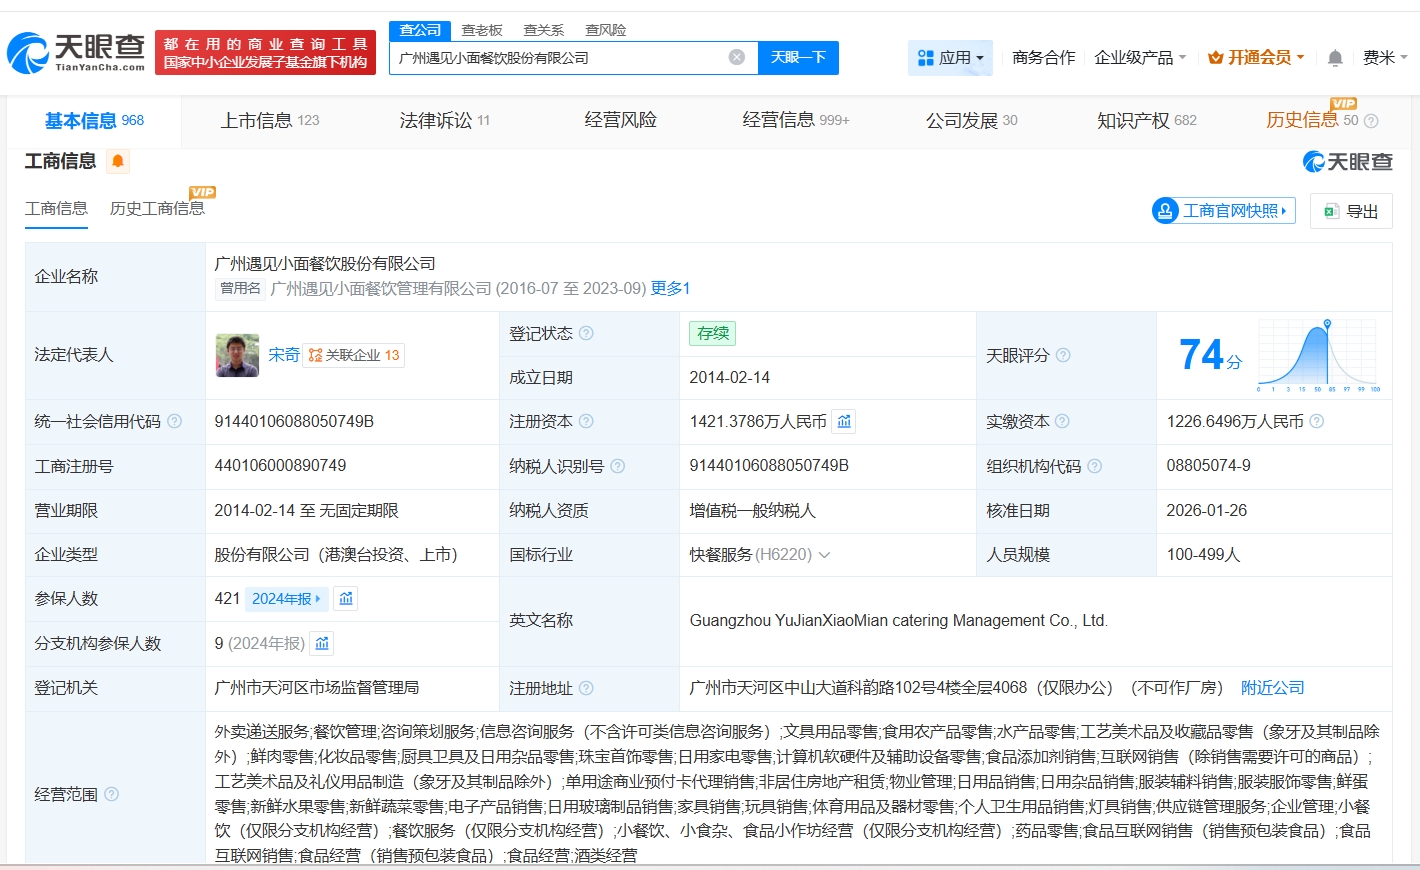Open the 经营信息 tab
The width and height of the screenshot is (1420, 870).
click(796, 121)
